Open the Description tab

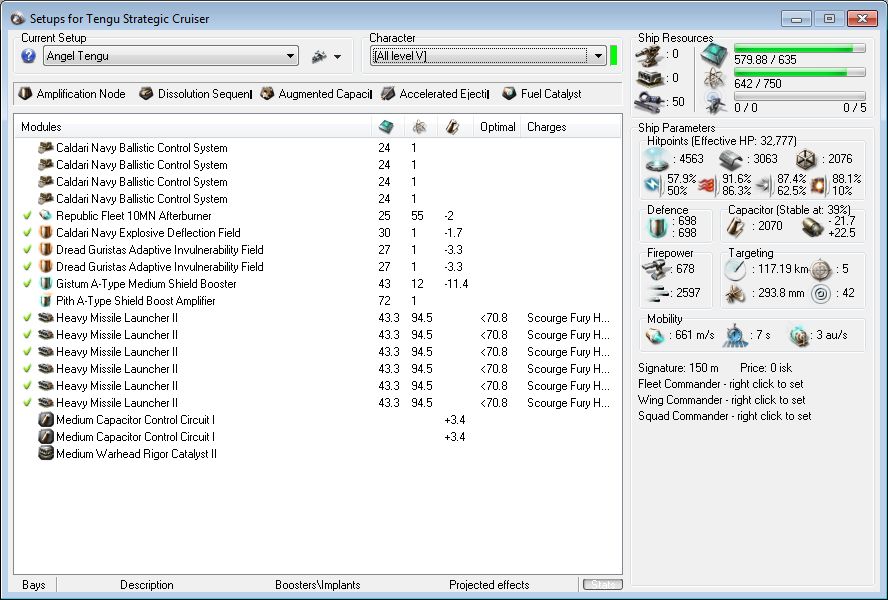point(147,585)
